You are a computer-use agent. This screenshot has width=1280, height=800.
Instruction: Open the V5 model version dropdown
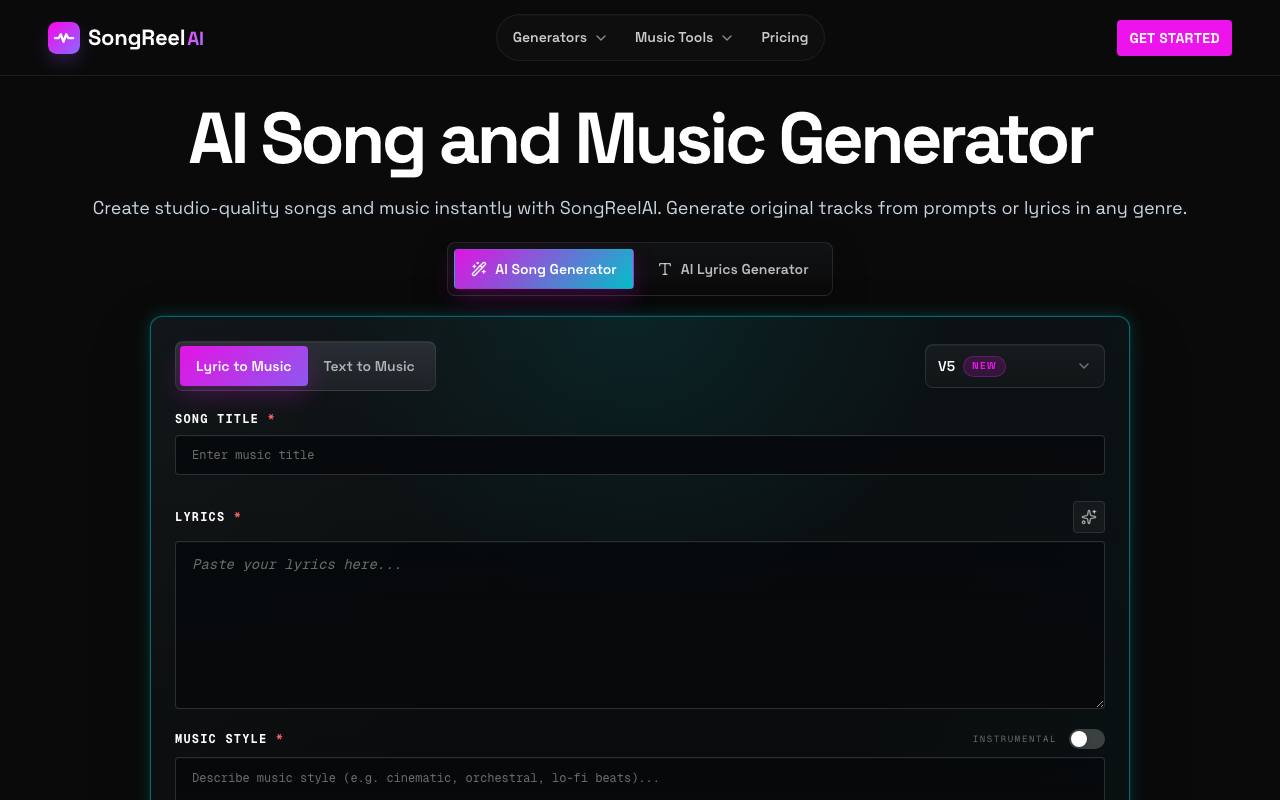pos(1015,366)
